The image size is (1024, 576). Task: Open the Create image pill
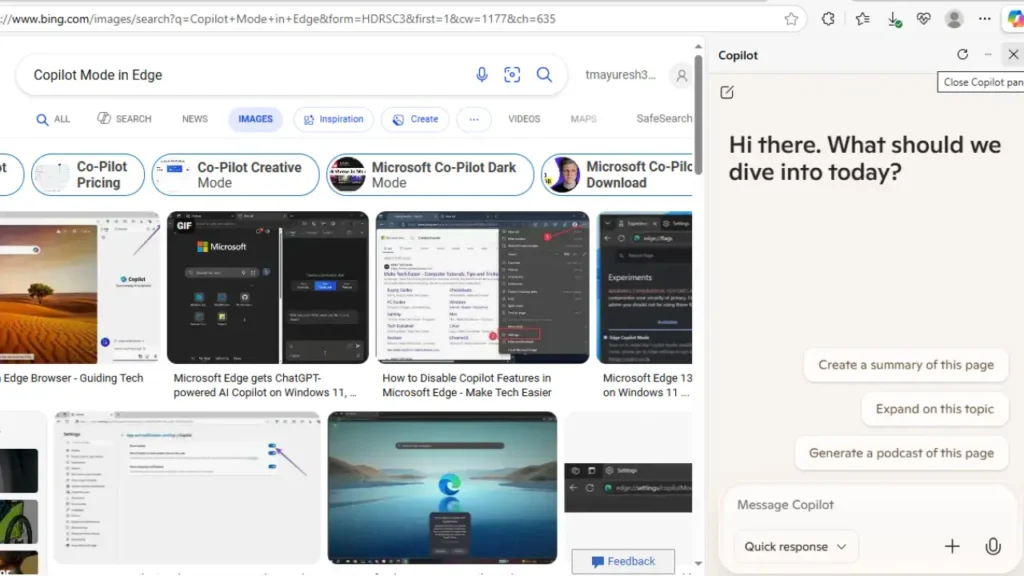click(x=415, y=120)
